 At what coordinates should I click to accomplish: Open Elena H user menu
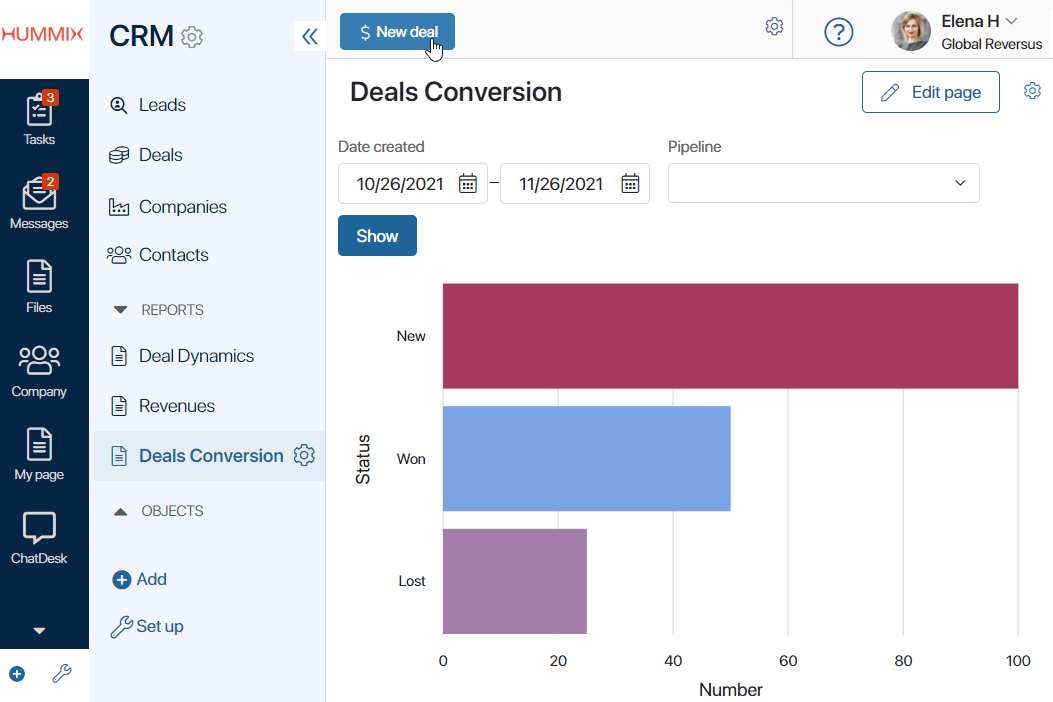(967, 32)
